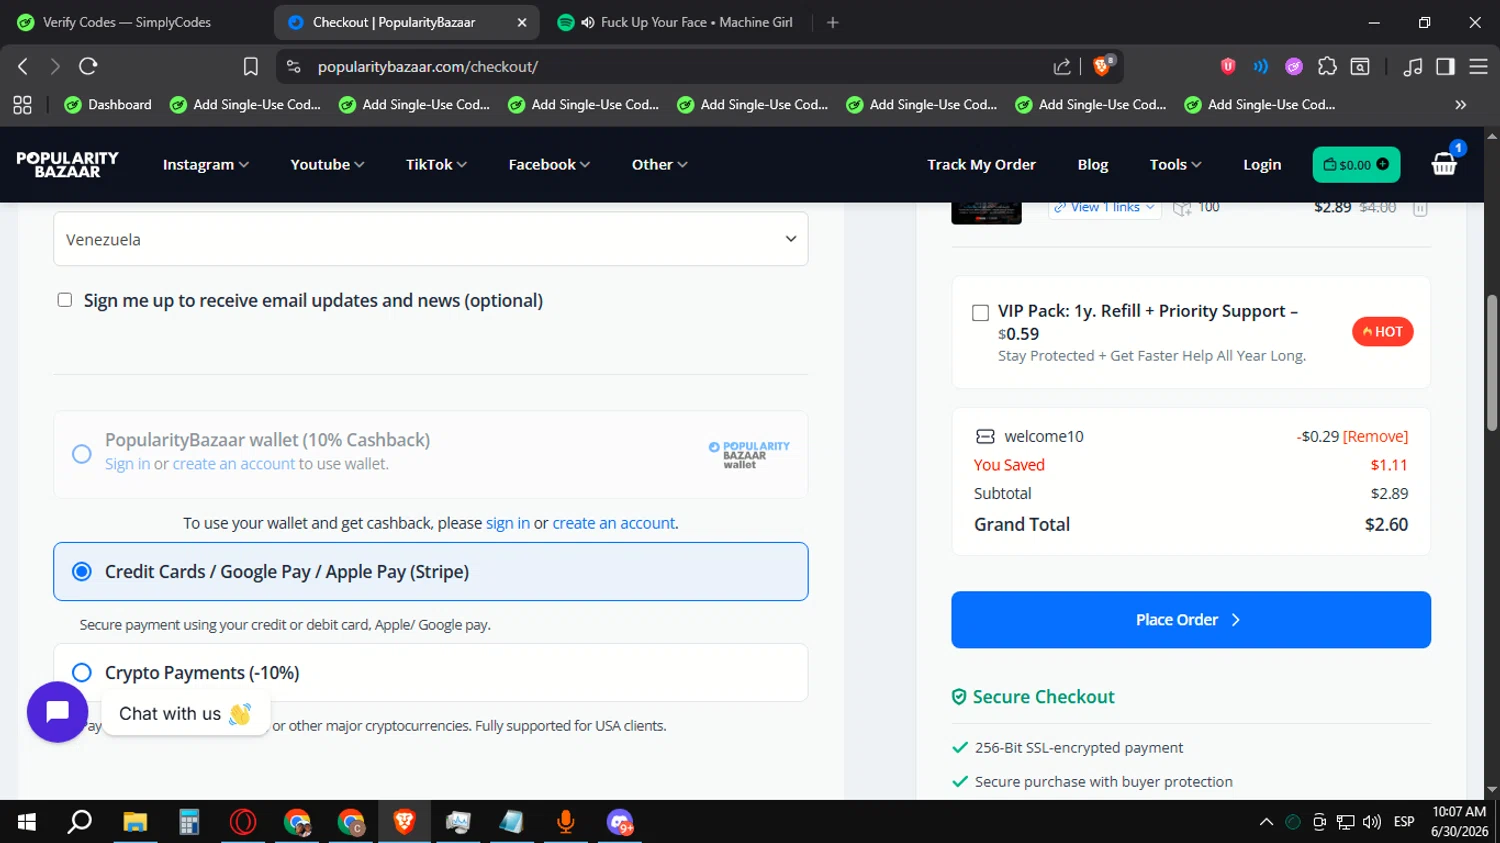Click 'create an account' in the cashback sentence
Viewport: 1500px width, 843px height.
click(614, 523)
